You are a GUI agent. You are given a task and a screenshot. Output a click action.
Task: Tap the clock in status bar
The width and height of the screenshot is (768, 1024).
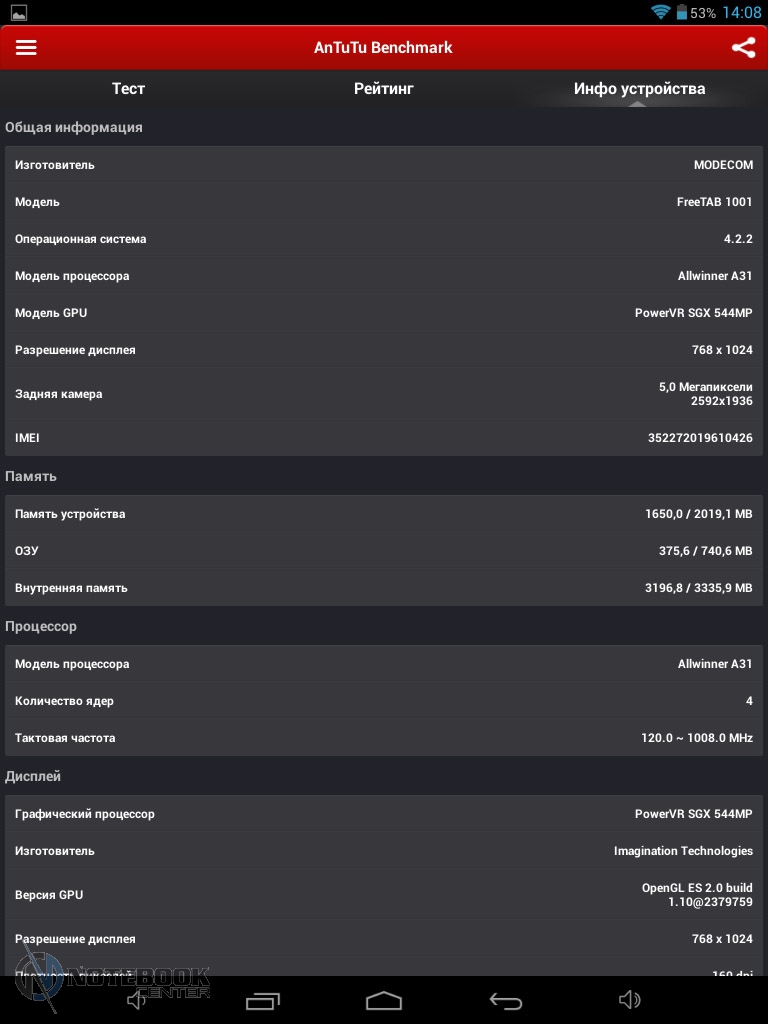[x=741, y=13]
